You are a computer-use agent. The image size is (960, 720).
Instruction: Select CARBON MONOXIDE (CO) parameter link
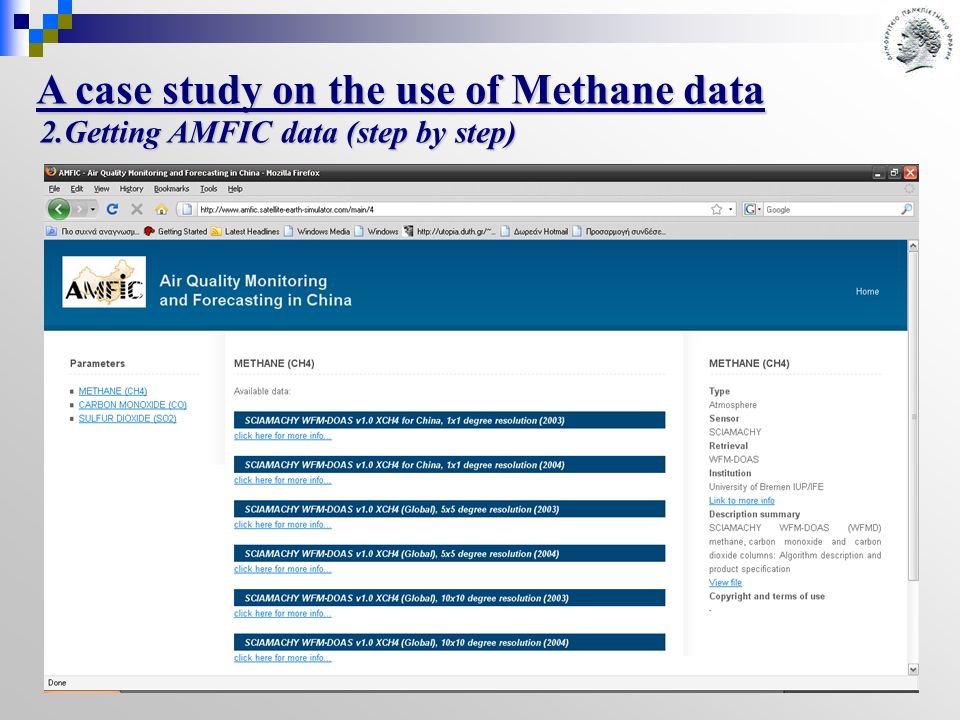click(133, 405)
